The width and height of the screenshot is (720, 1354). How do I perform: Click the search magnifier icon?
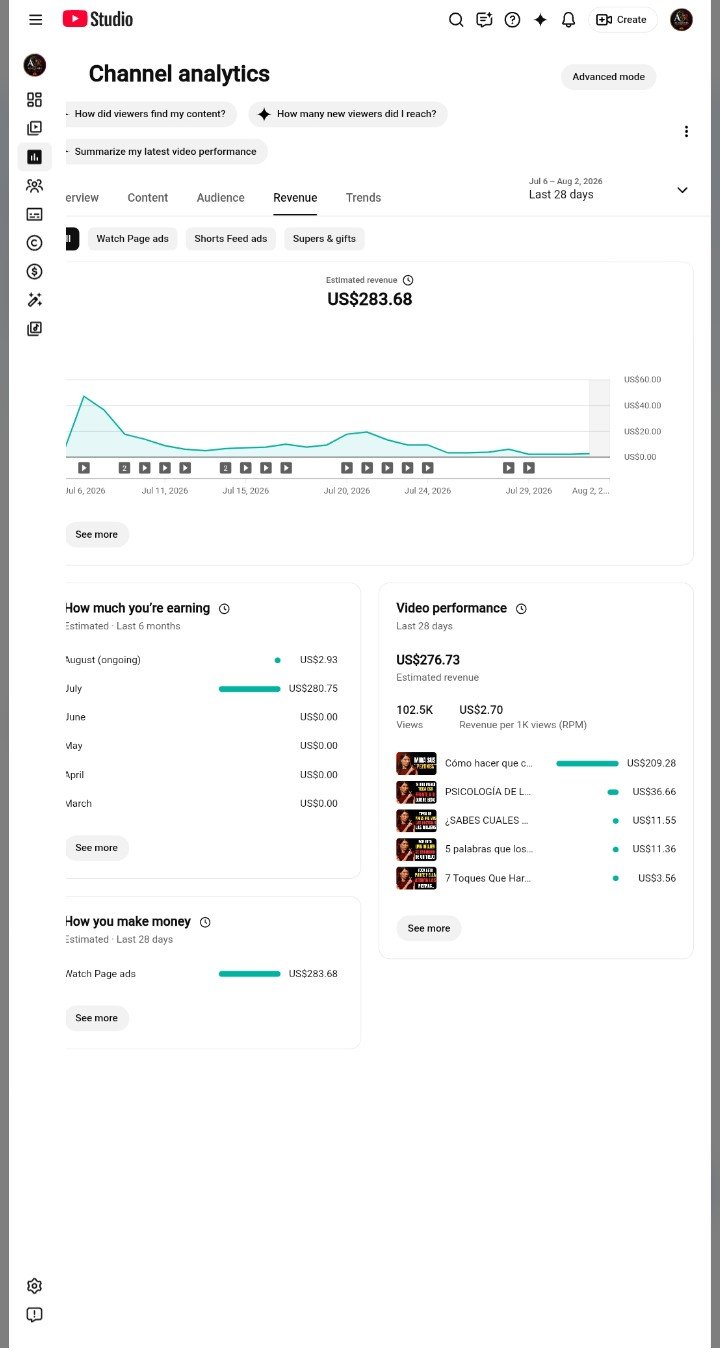click(456, 20)
